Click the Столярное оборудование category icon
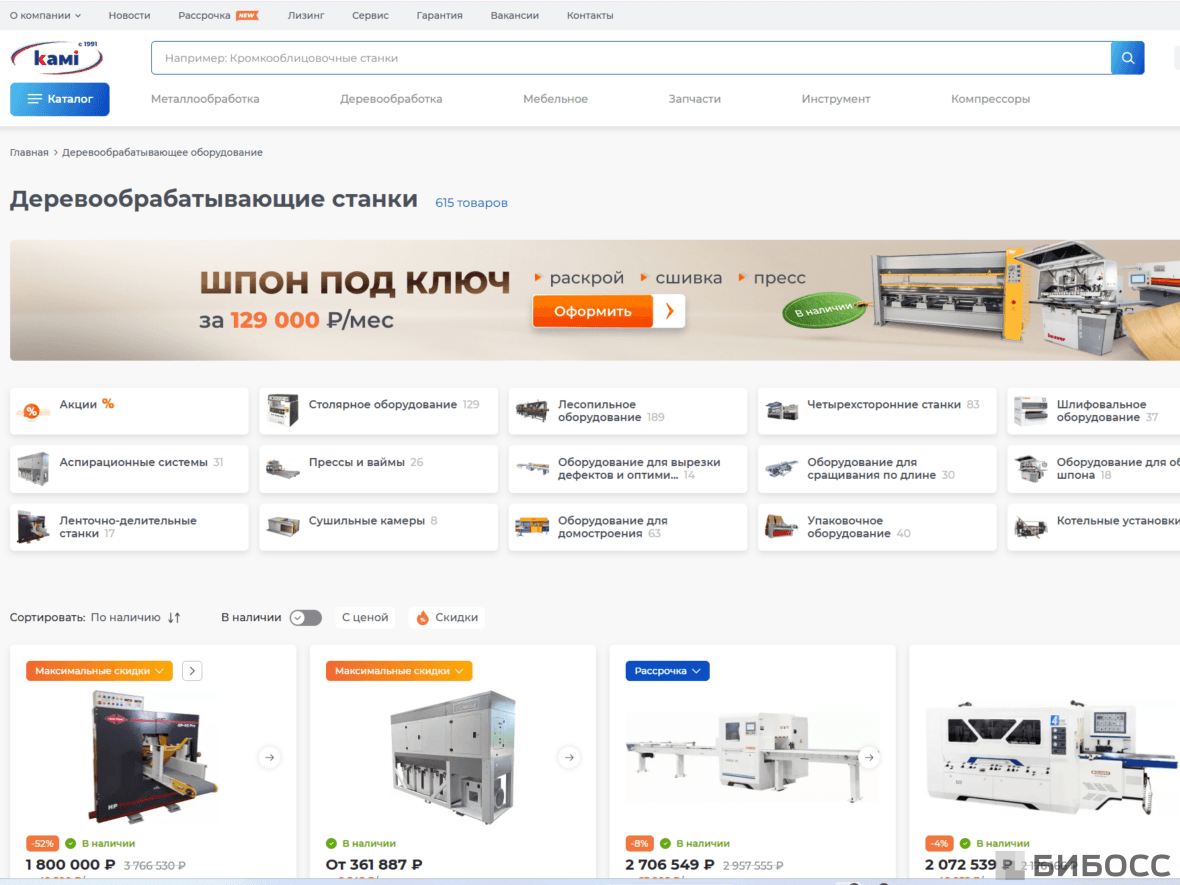Viewport: 1180px width, 885px height. pos(282,410)
